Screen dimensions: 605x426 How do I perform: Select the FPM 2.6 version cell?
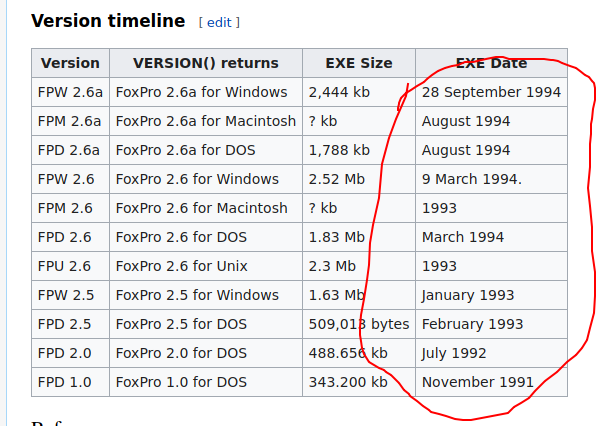70,208
